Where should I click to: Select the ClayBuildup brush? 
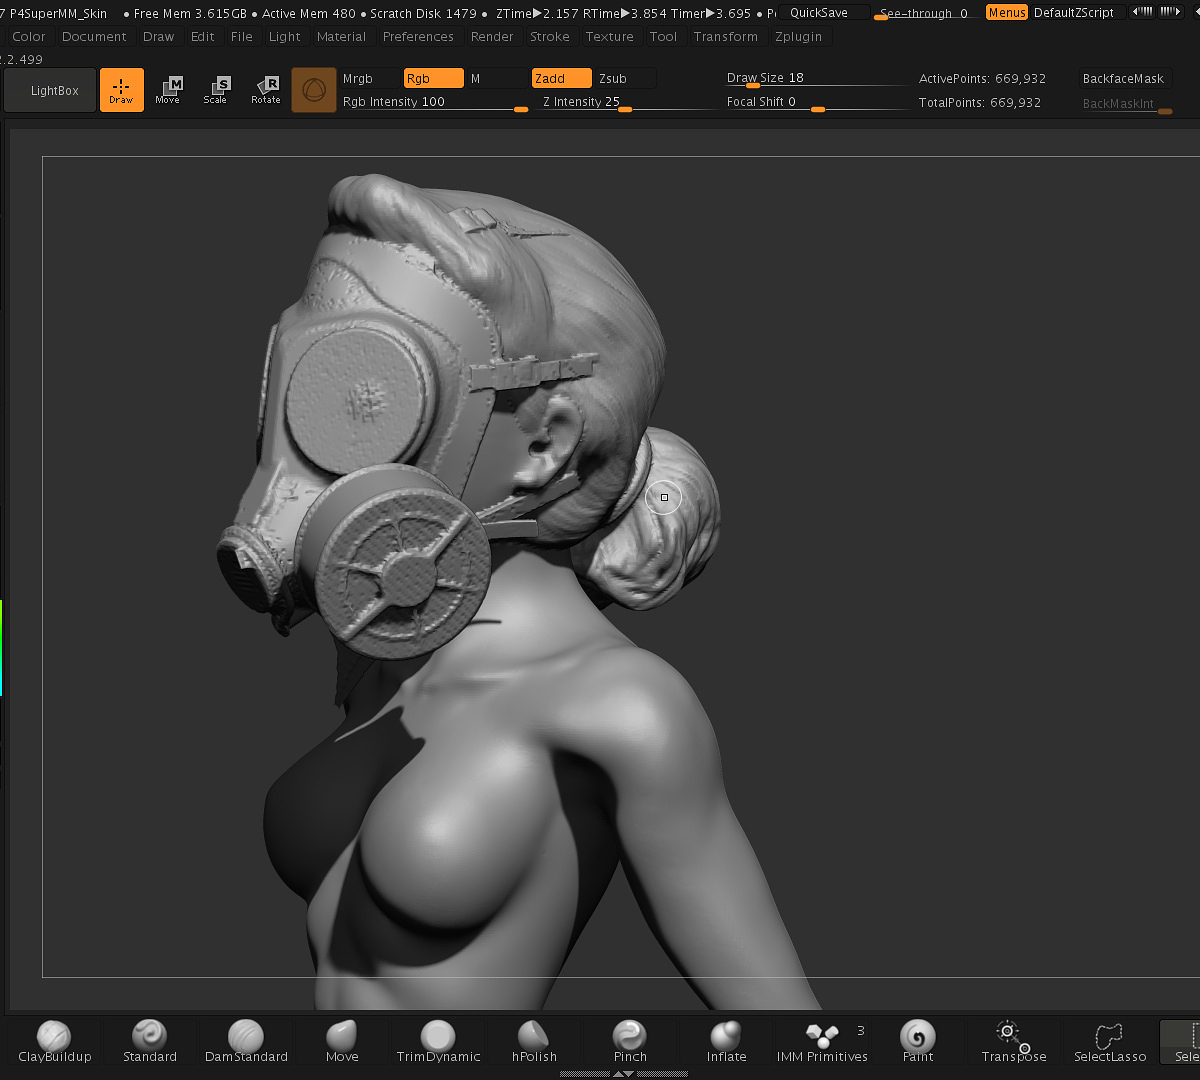pos(54,1042)
